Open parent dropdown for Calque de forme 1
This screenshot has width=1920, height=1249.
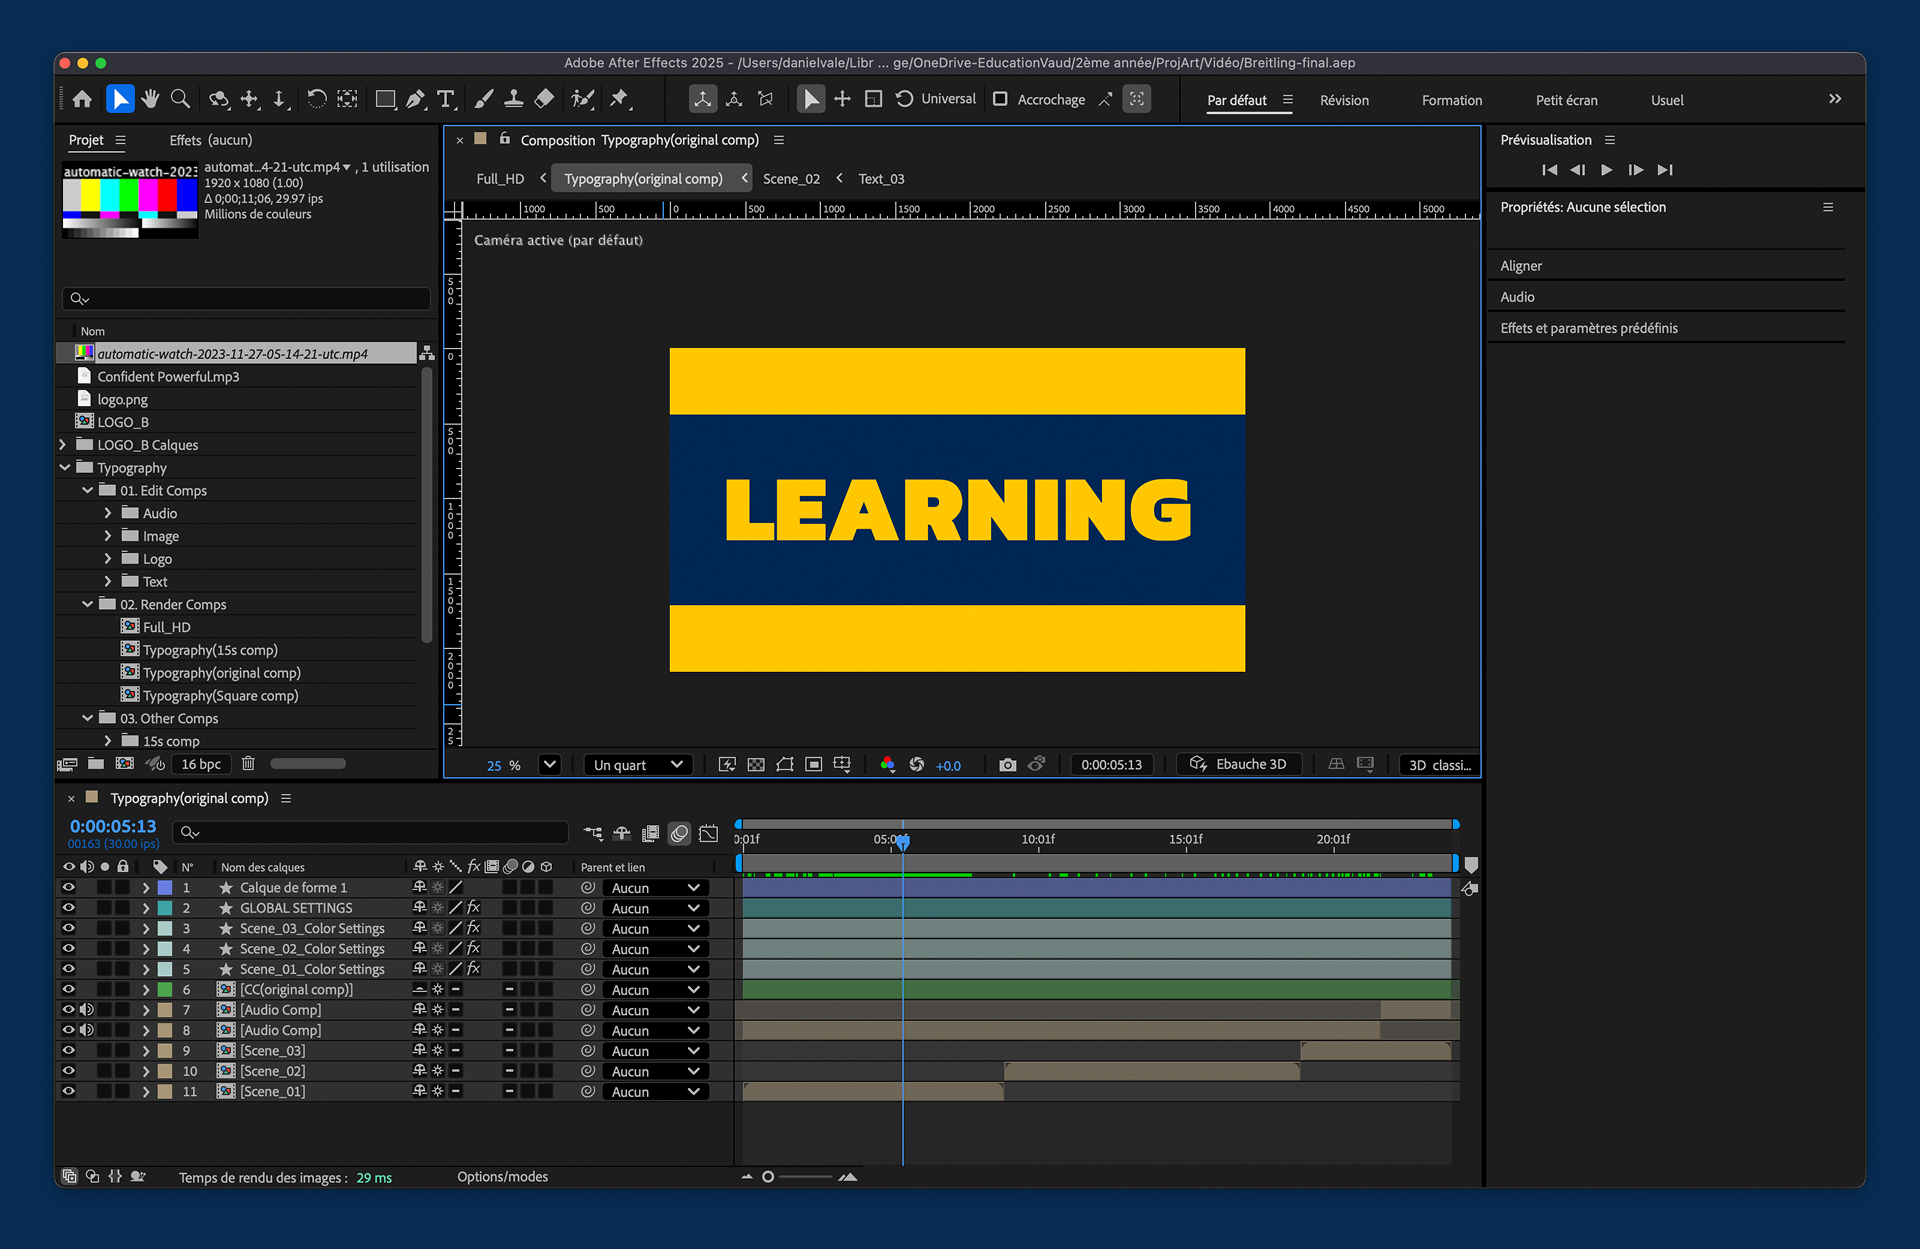(x=655, y=888)
